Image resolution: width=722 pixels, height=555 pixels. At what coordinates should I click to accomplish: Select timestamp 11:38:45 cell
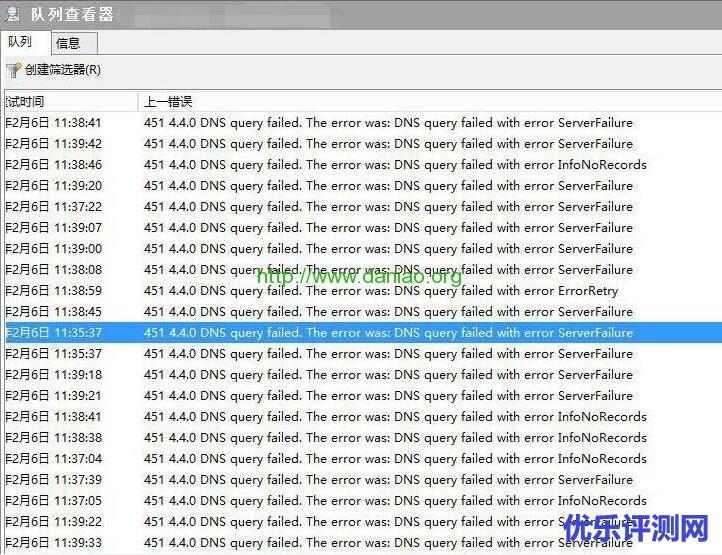tap(53, 312)
